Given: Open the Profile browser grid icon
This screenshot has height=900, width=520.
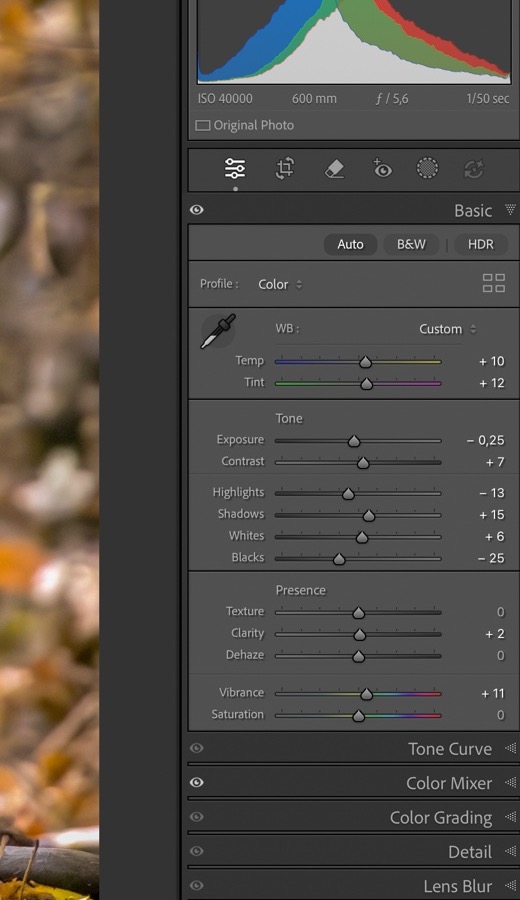Looking at the screenshot, I should tap(494, 283).
